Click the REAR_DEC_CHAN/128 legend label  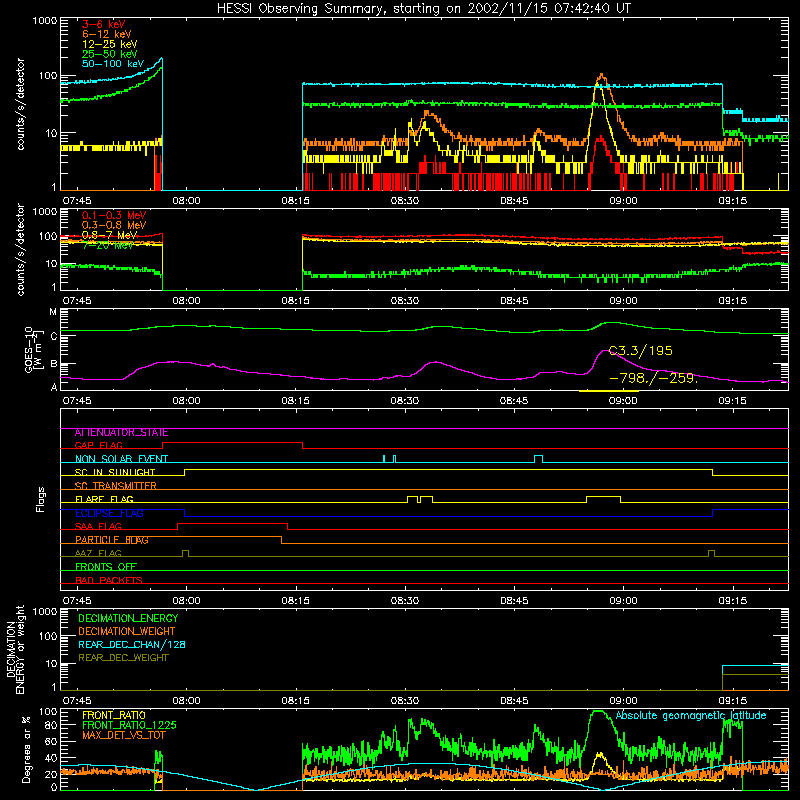(132, 645)
